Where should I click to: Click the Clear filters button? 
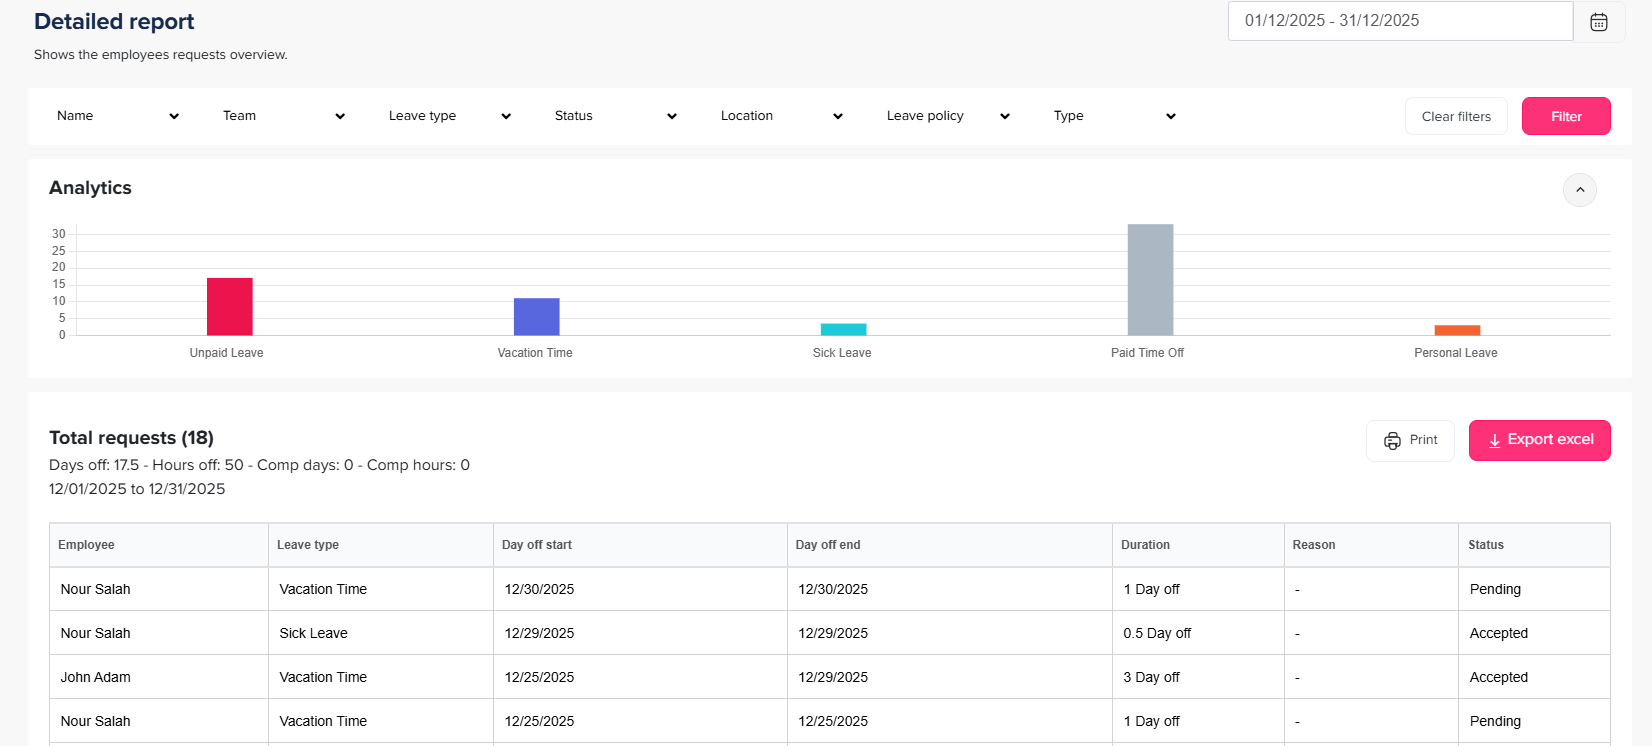click(1455, 116)
